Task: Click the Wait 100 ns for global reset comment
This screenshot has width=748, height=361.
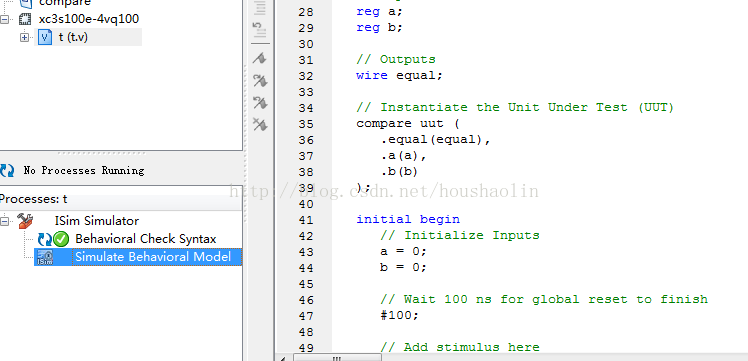Action: click(x=544, y=299)
